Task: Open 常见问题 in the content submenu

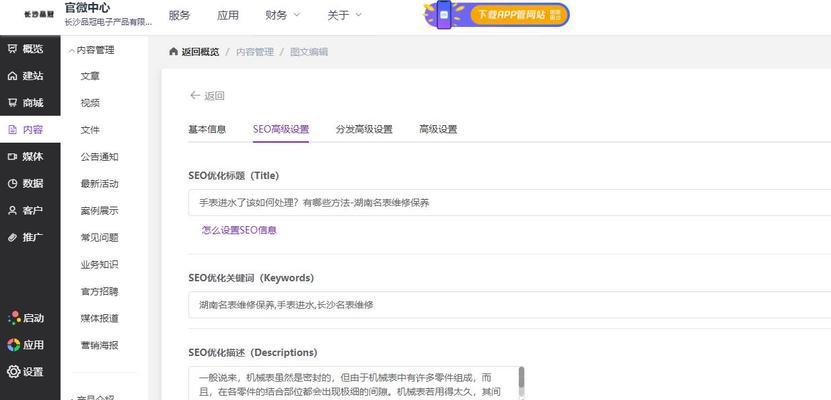Action: tap(100, 237)
